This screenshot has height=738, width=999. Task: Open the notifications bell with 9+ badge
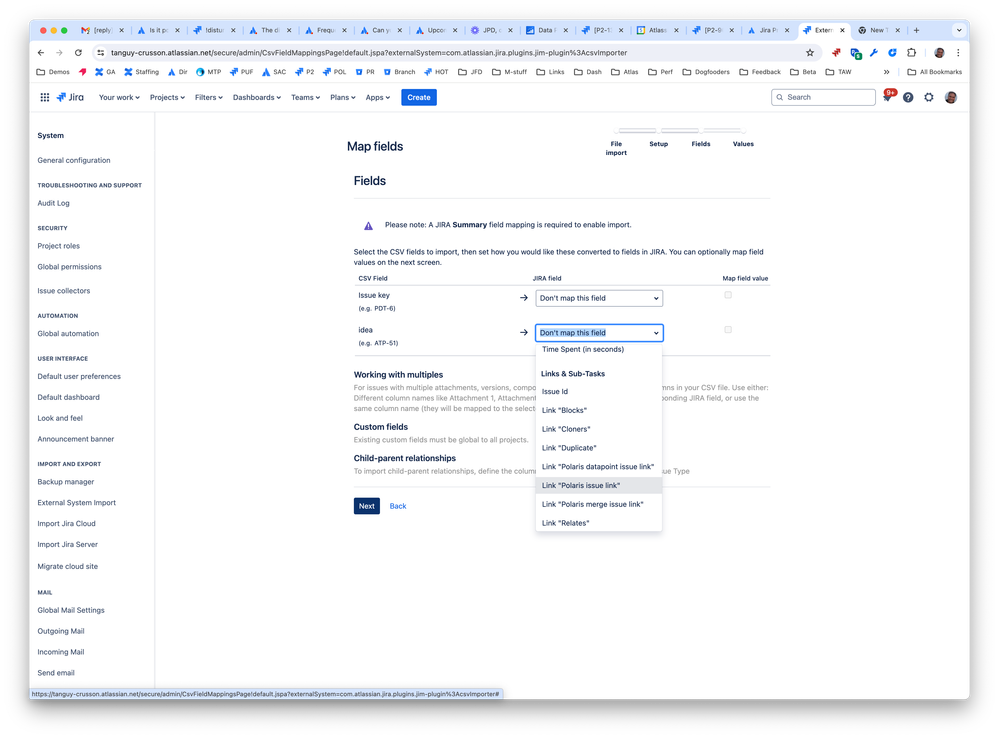click(888, 97)
